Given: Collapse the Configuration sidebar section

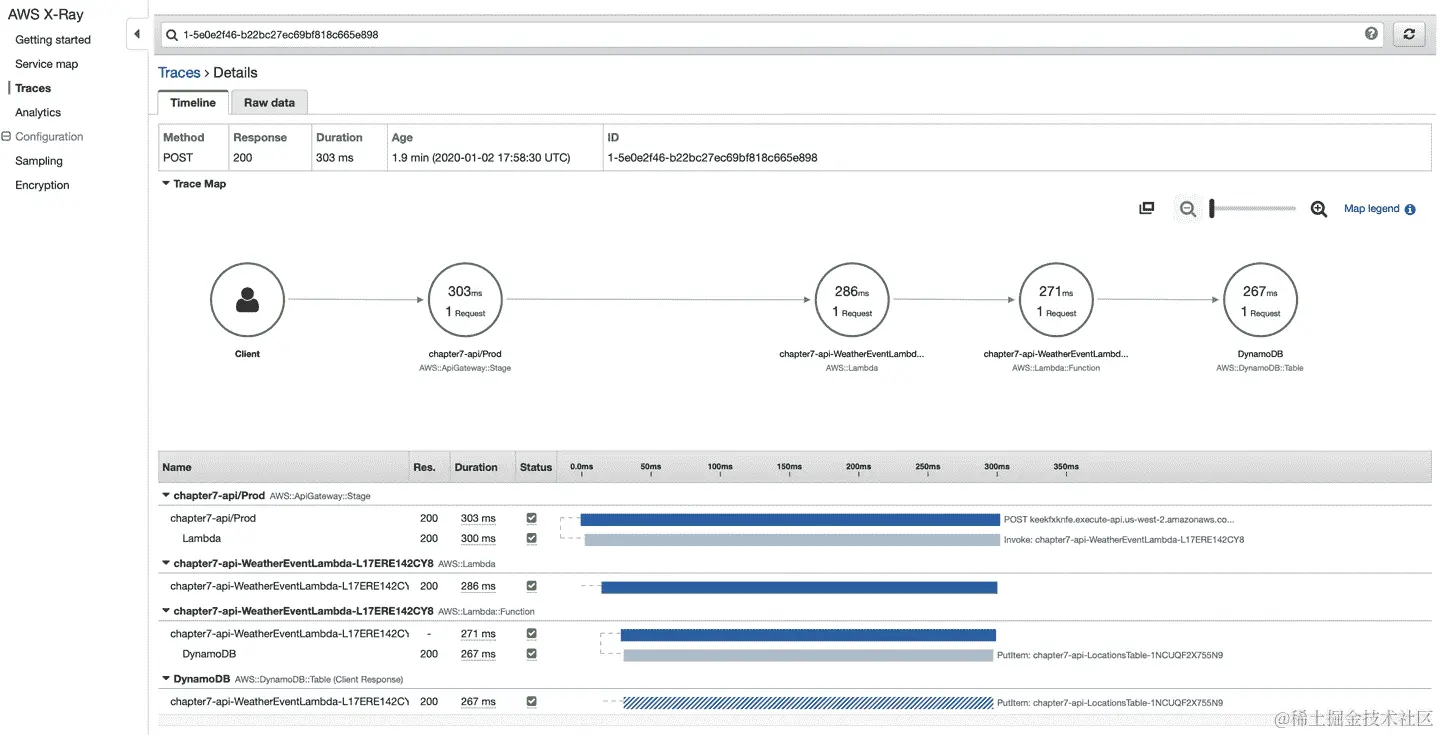Looking at the screenshot, I should click(6, 137).
